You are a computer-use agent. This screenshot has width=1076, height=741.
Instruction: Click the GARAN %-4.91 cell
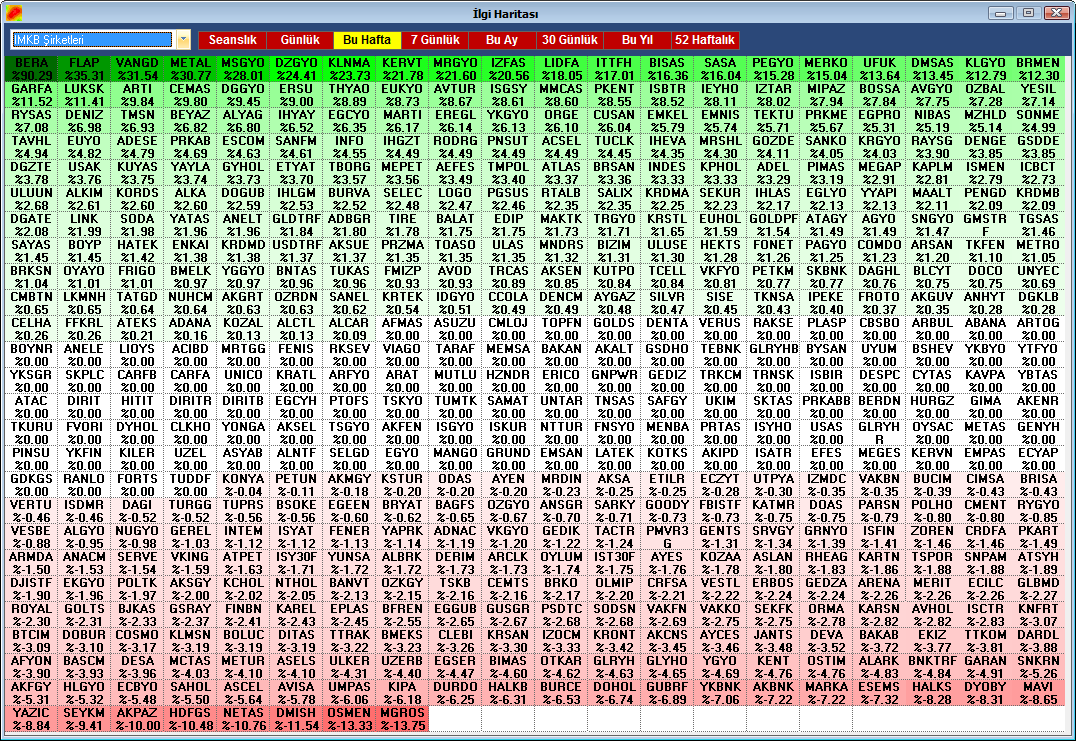point(985,667)
